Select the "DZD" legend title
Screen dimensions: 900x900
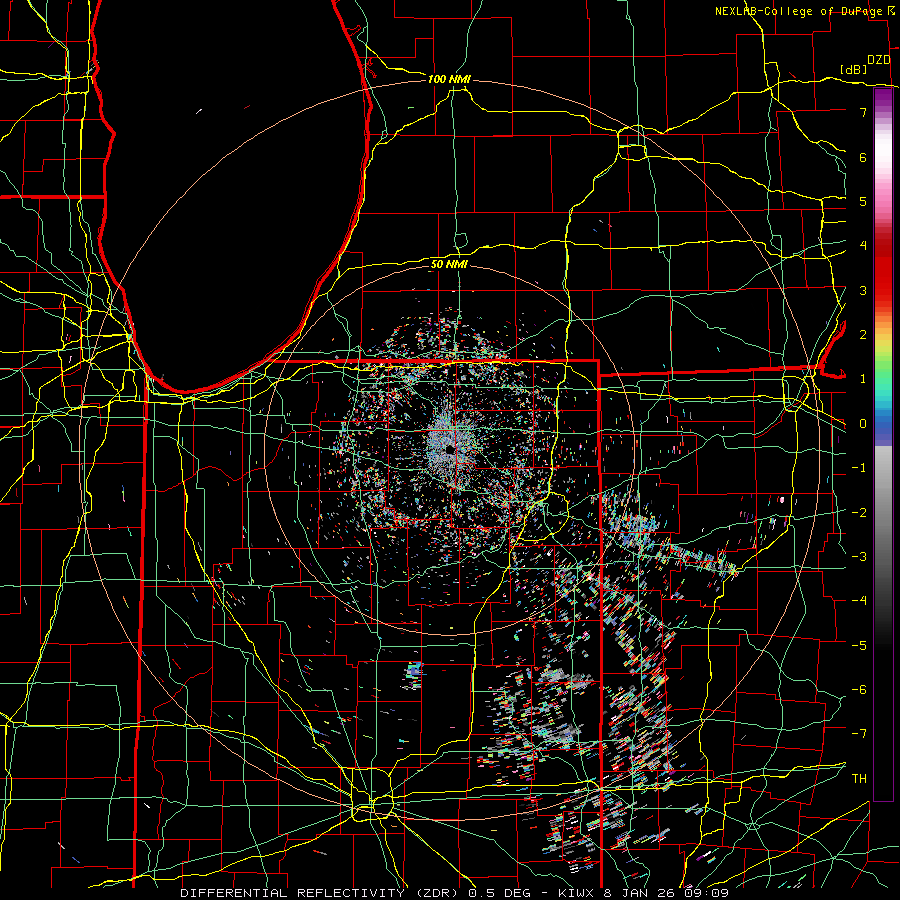[x=879, y=60]
